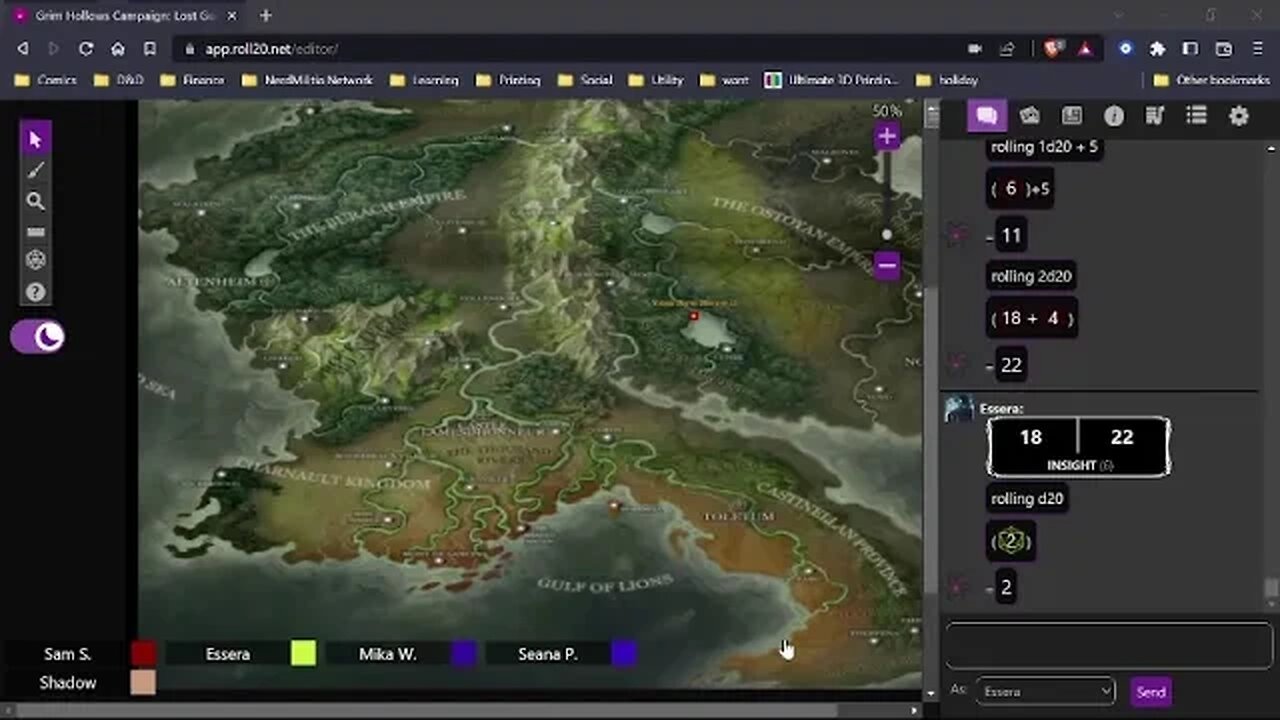The height and width of the screenshot is (720, 1280).
Task: Click the bookmark this page icon
Action: pyautogui.click(x=150, y=48)
